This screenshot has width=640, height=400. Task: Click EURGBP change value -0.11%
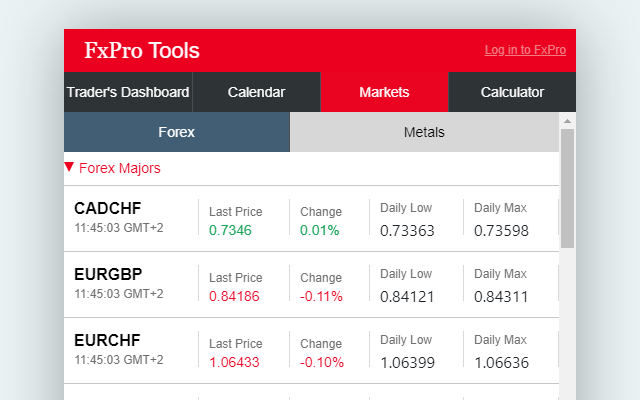(x=321, y=296)
